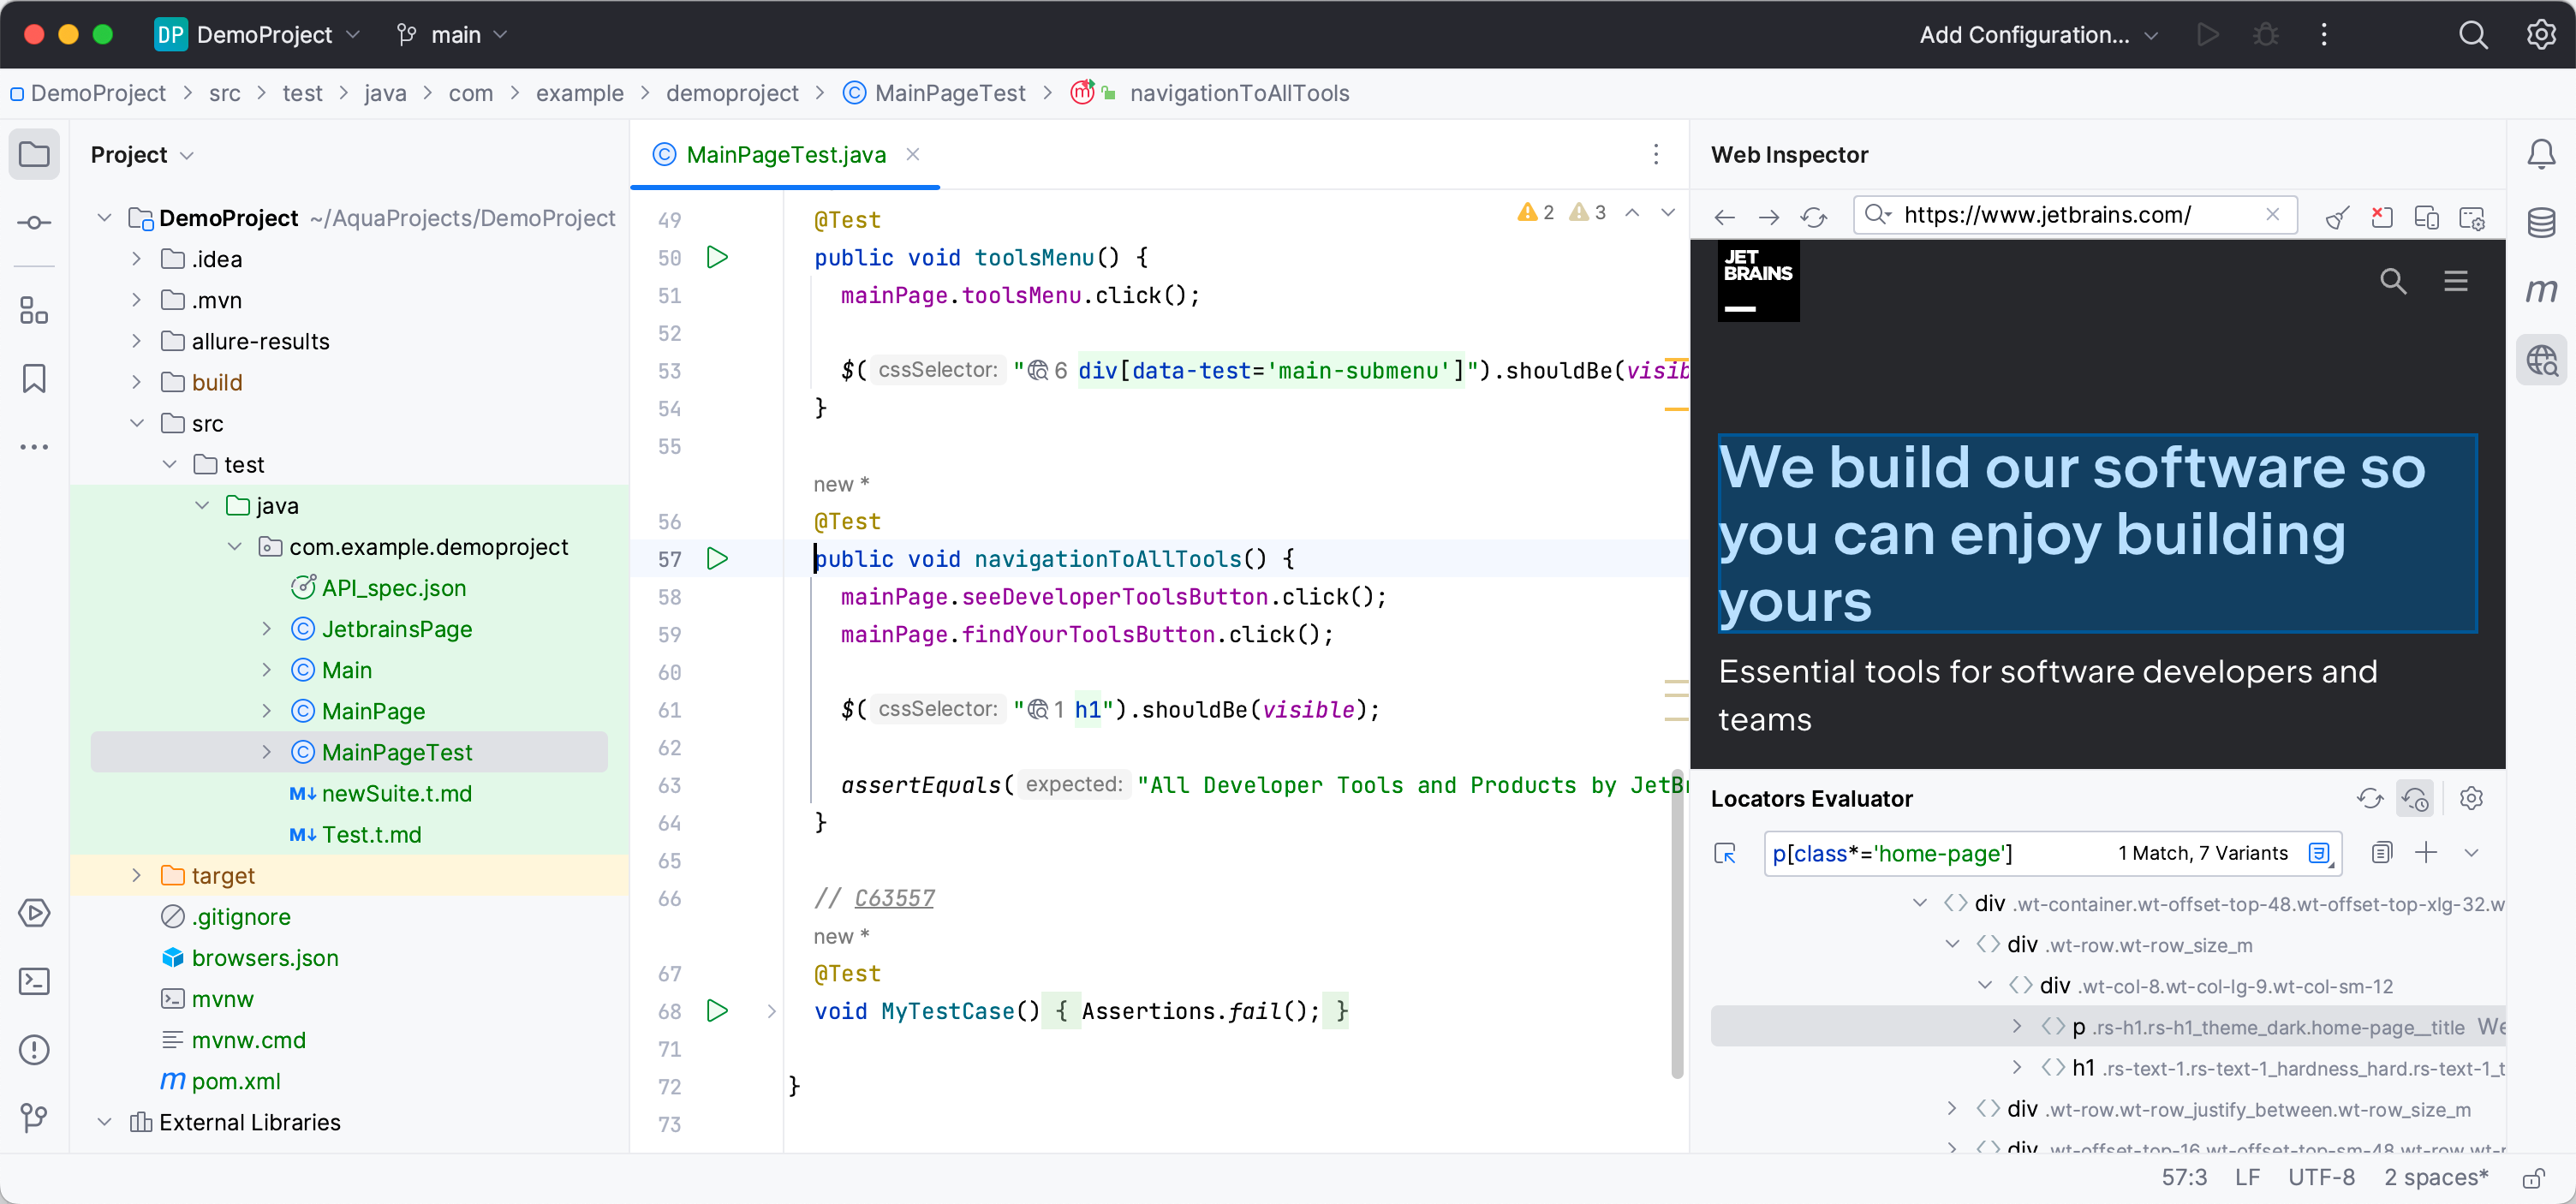Open the Maven tool window icon
Viewport: 2576px width, 1204px height.
[x=2540, y=291]
